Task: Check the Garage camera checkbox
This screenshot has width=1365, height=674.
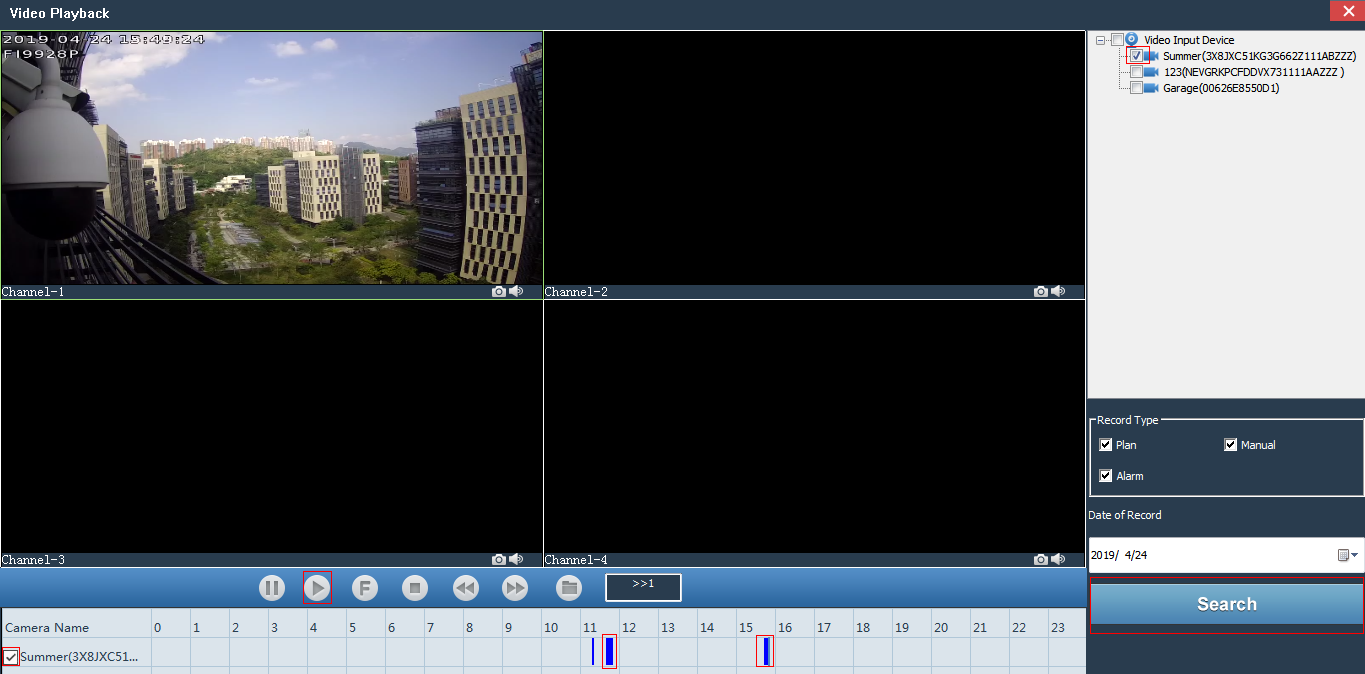Action: pos(1135,87)
